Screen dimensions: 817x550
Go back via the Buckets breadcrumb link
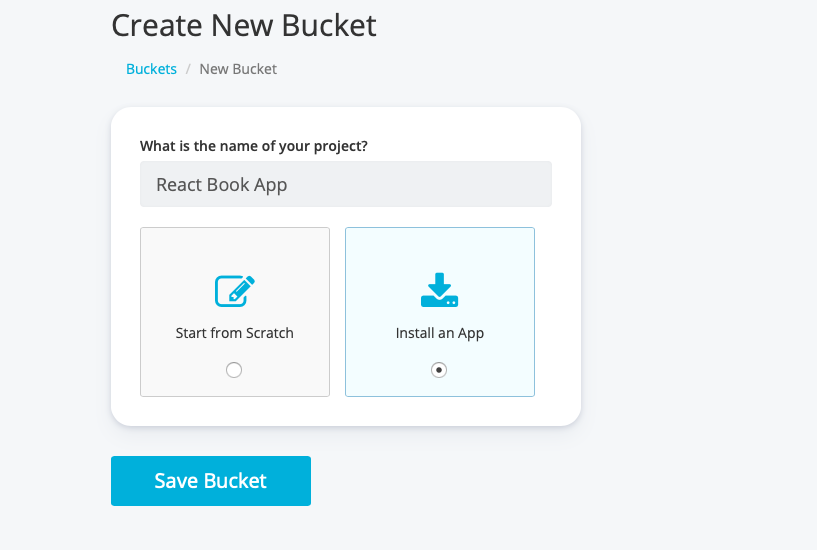click(x=151, y=69)
